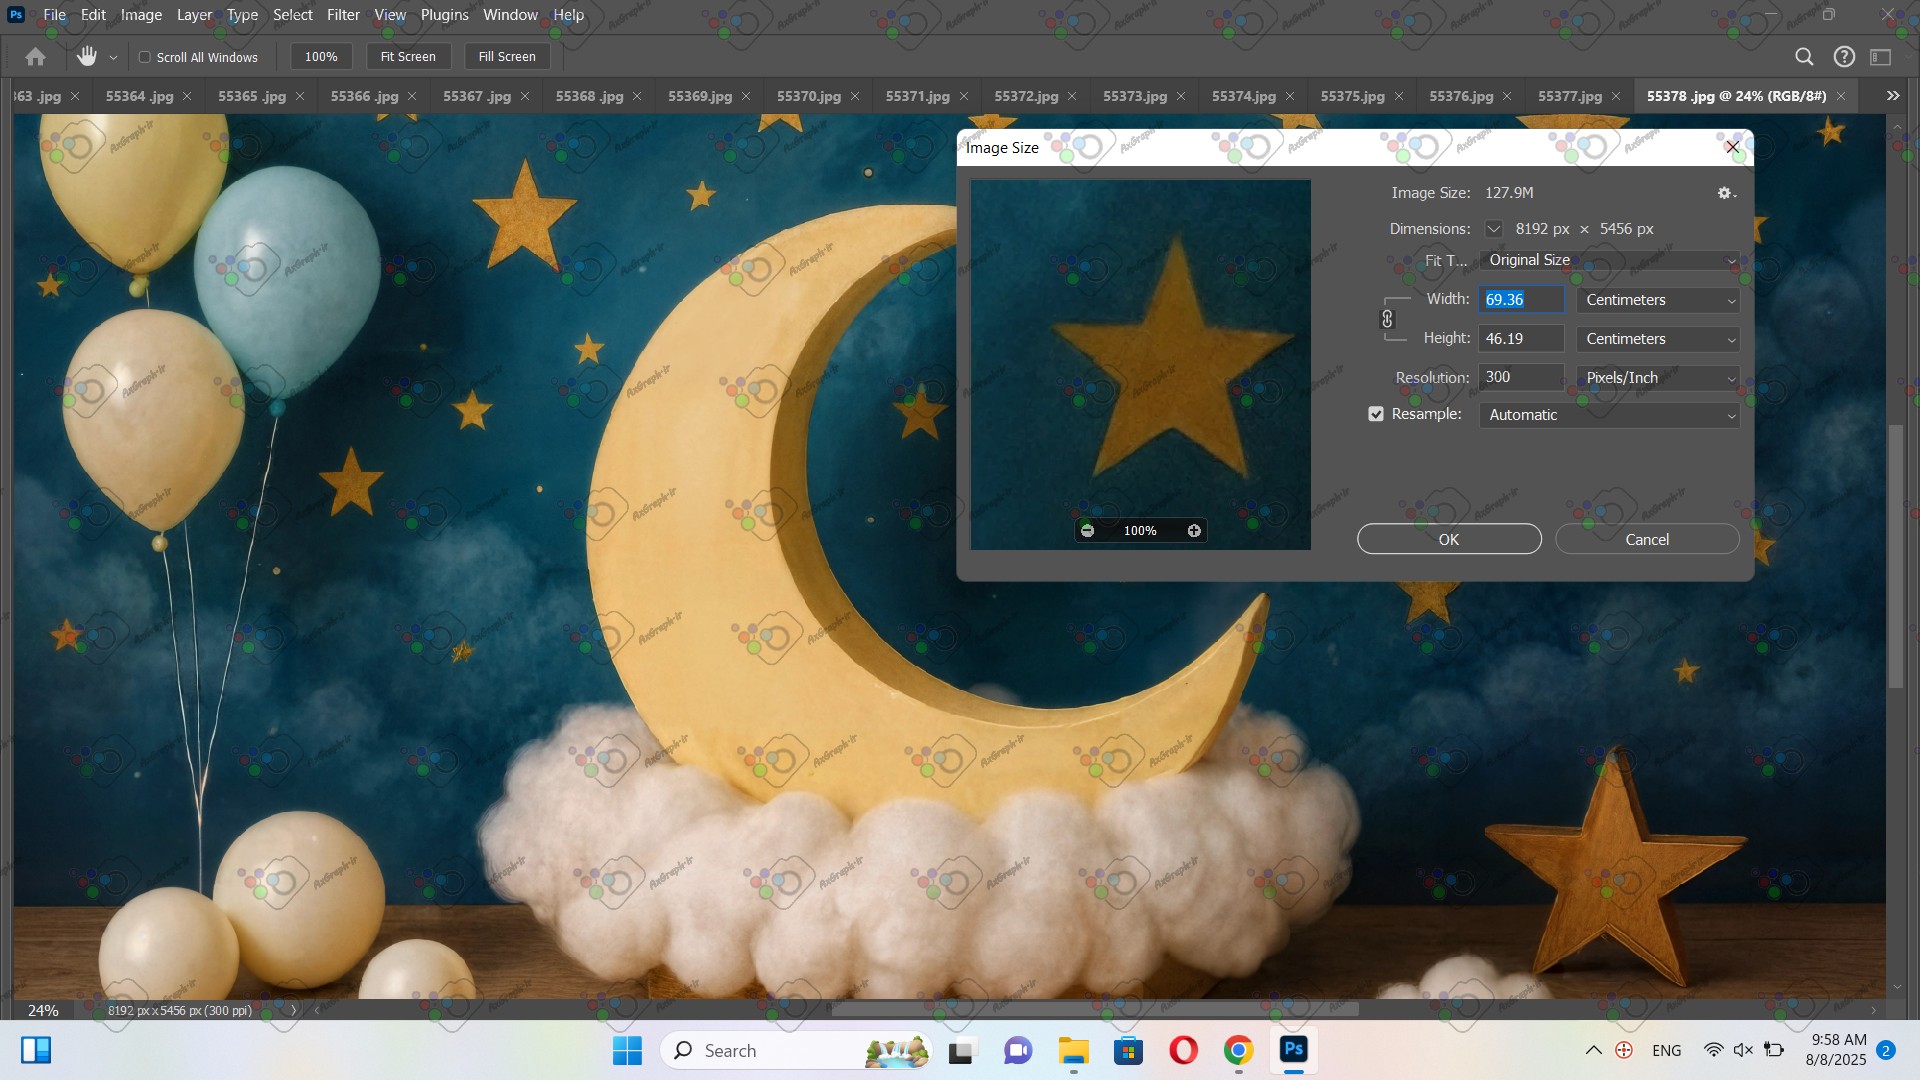Click the OK button
1920x1080 pixels.
(1448, 539)
